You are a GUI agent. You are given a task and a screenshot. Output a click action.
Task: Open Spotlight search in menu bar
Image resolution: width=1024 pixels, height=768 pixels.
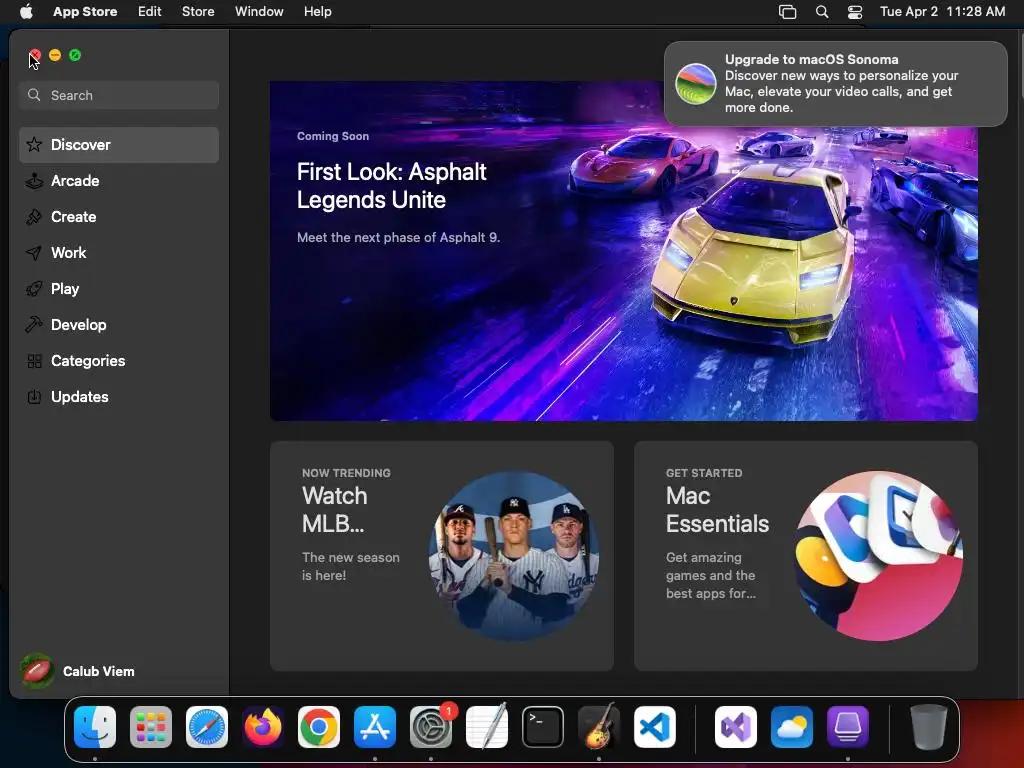tap(822, 12)
